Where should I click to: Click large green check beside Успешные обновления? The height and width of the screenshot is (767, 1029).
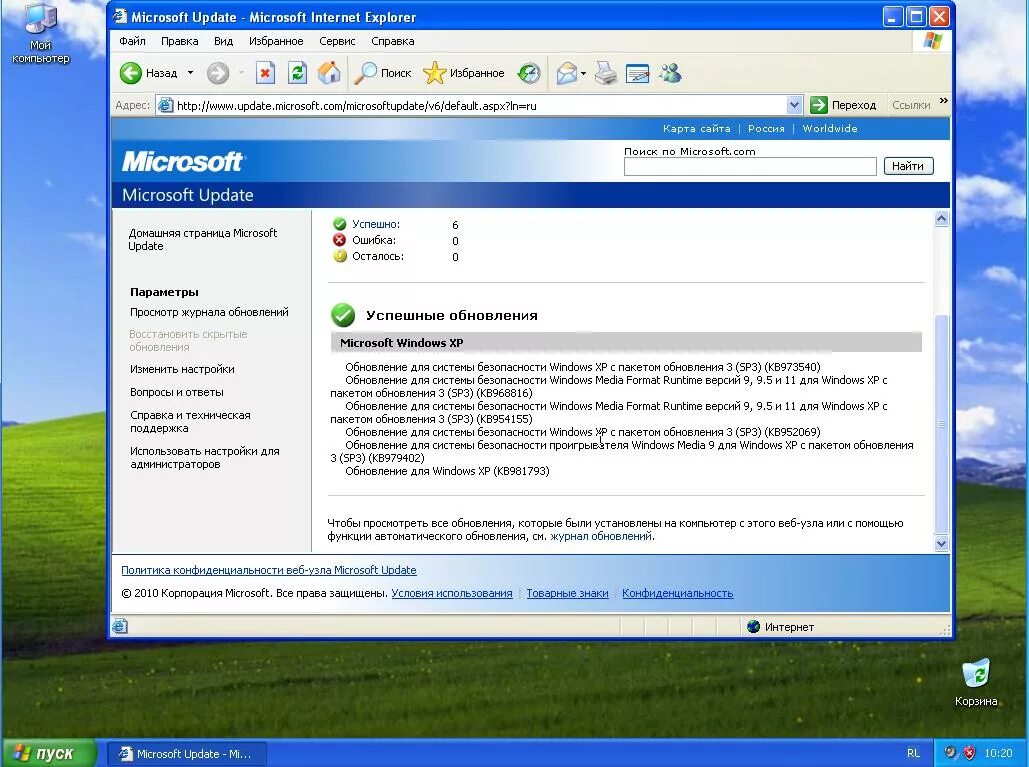pos(343,315)
